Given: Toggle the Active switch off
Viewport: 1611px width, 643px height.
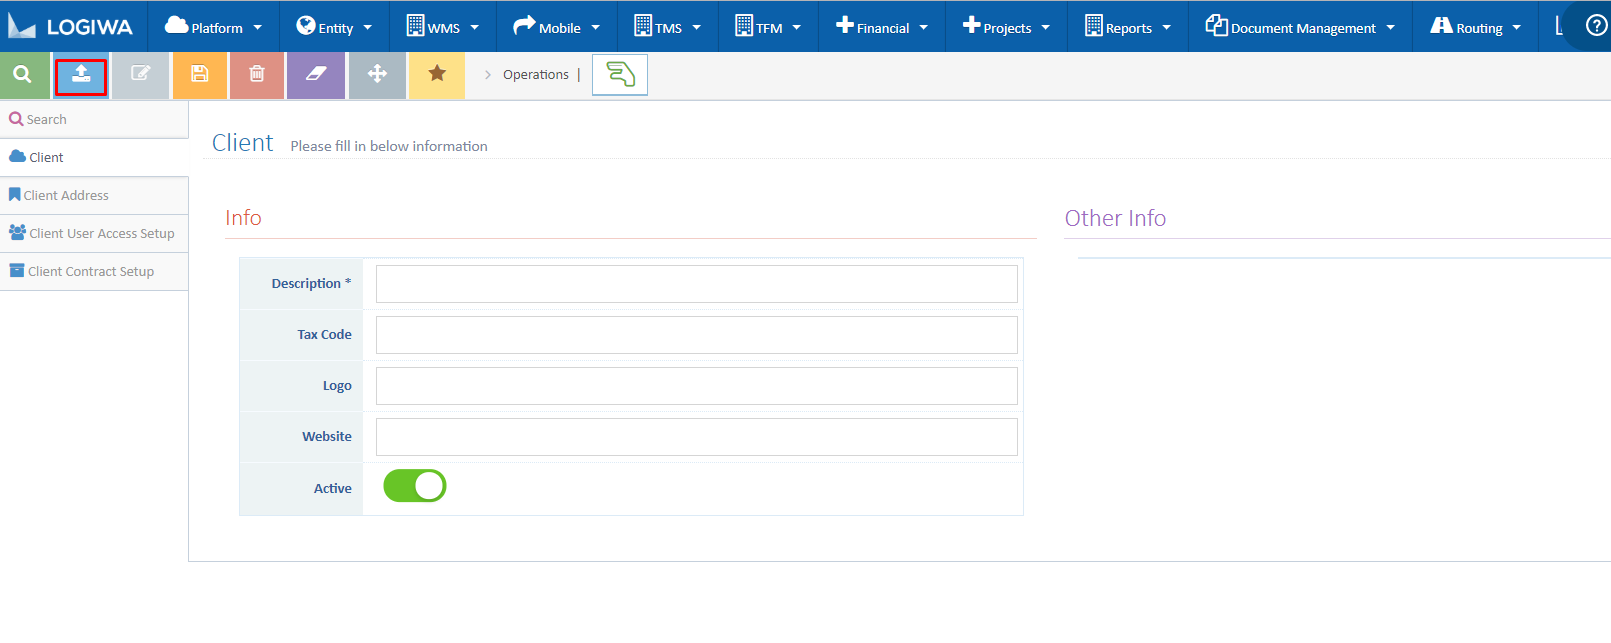Looking at the screenshot, I should click(415, 487).
